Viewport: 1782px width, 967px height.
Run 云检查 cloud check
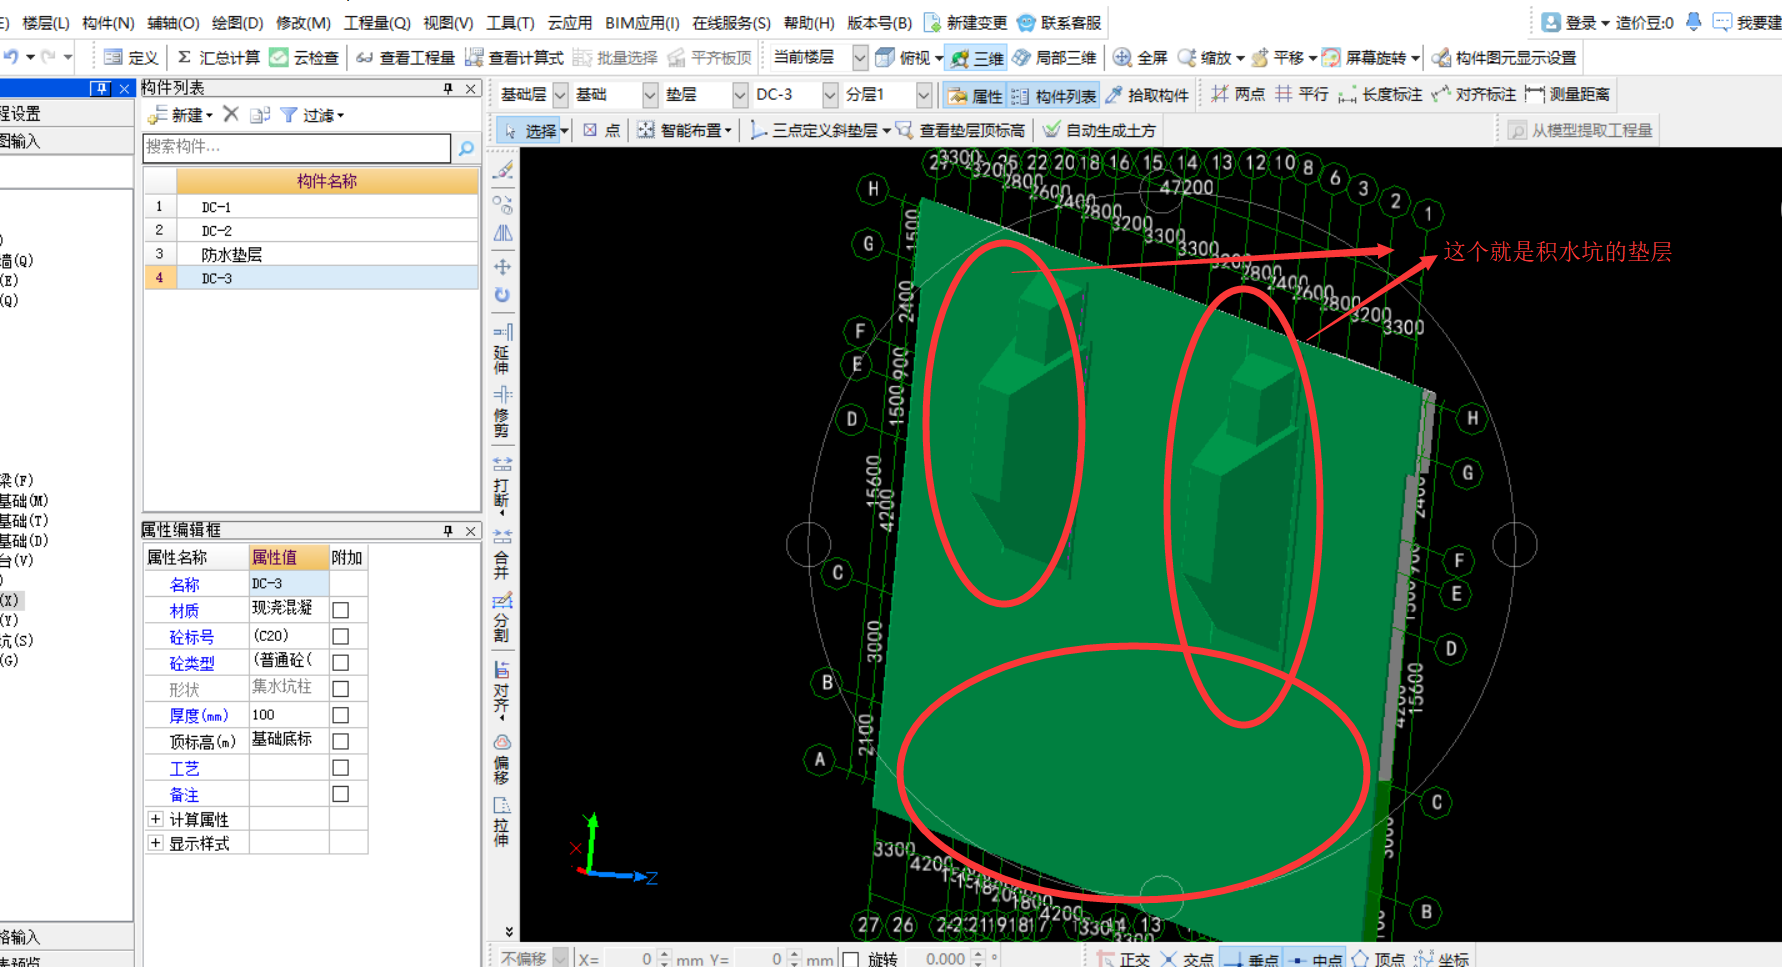pyautogui.click(x=304, y=57)
